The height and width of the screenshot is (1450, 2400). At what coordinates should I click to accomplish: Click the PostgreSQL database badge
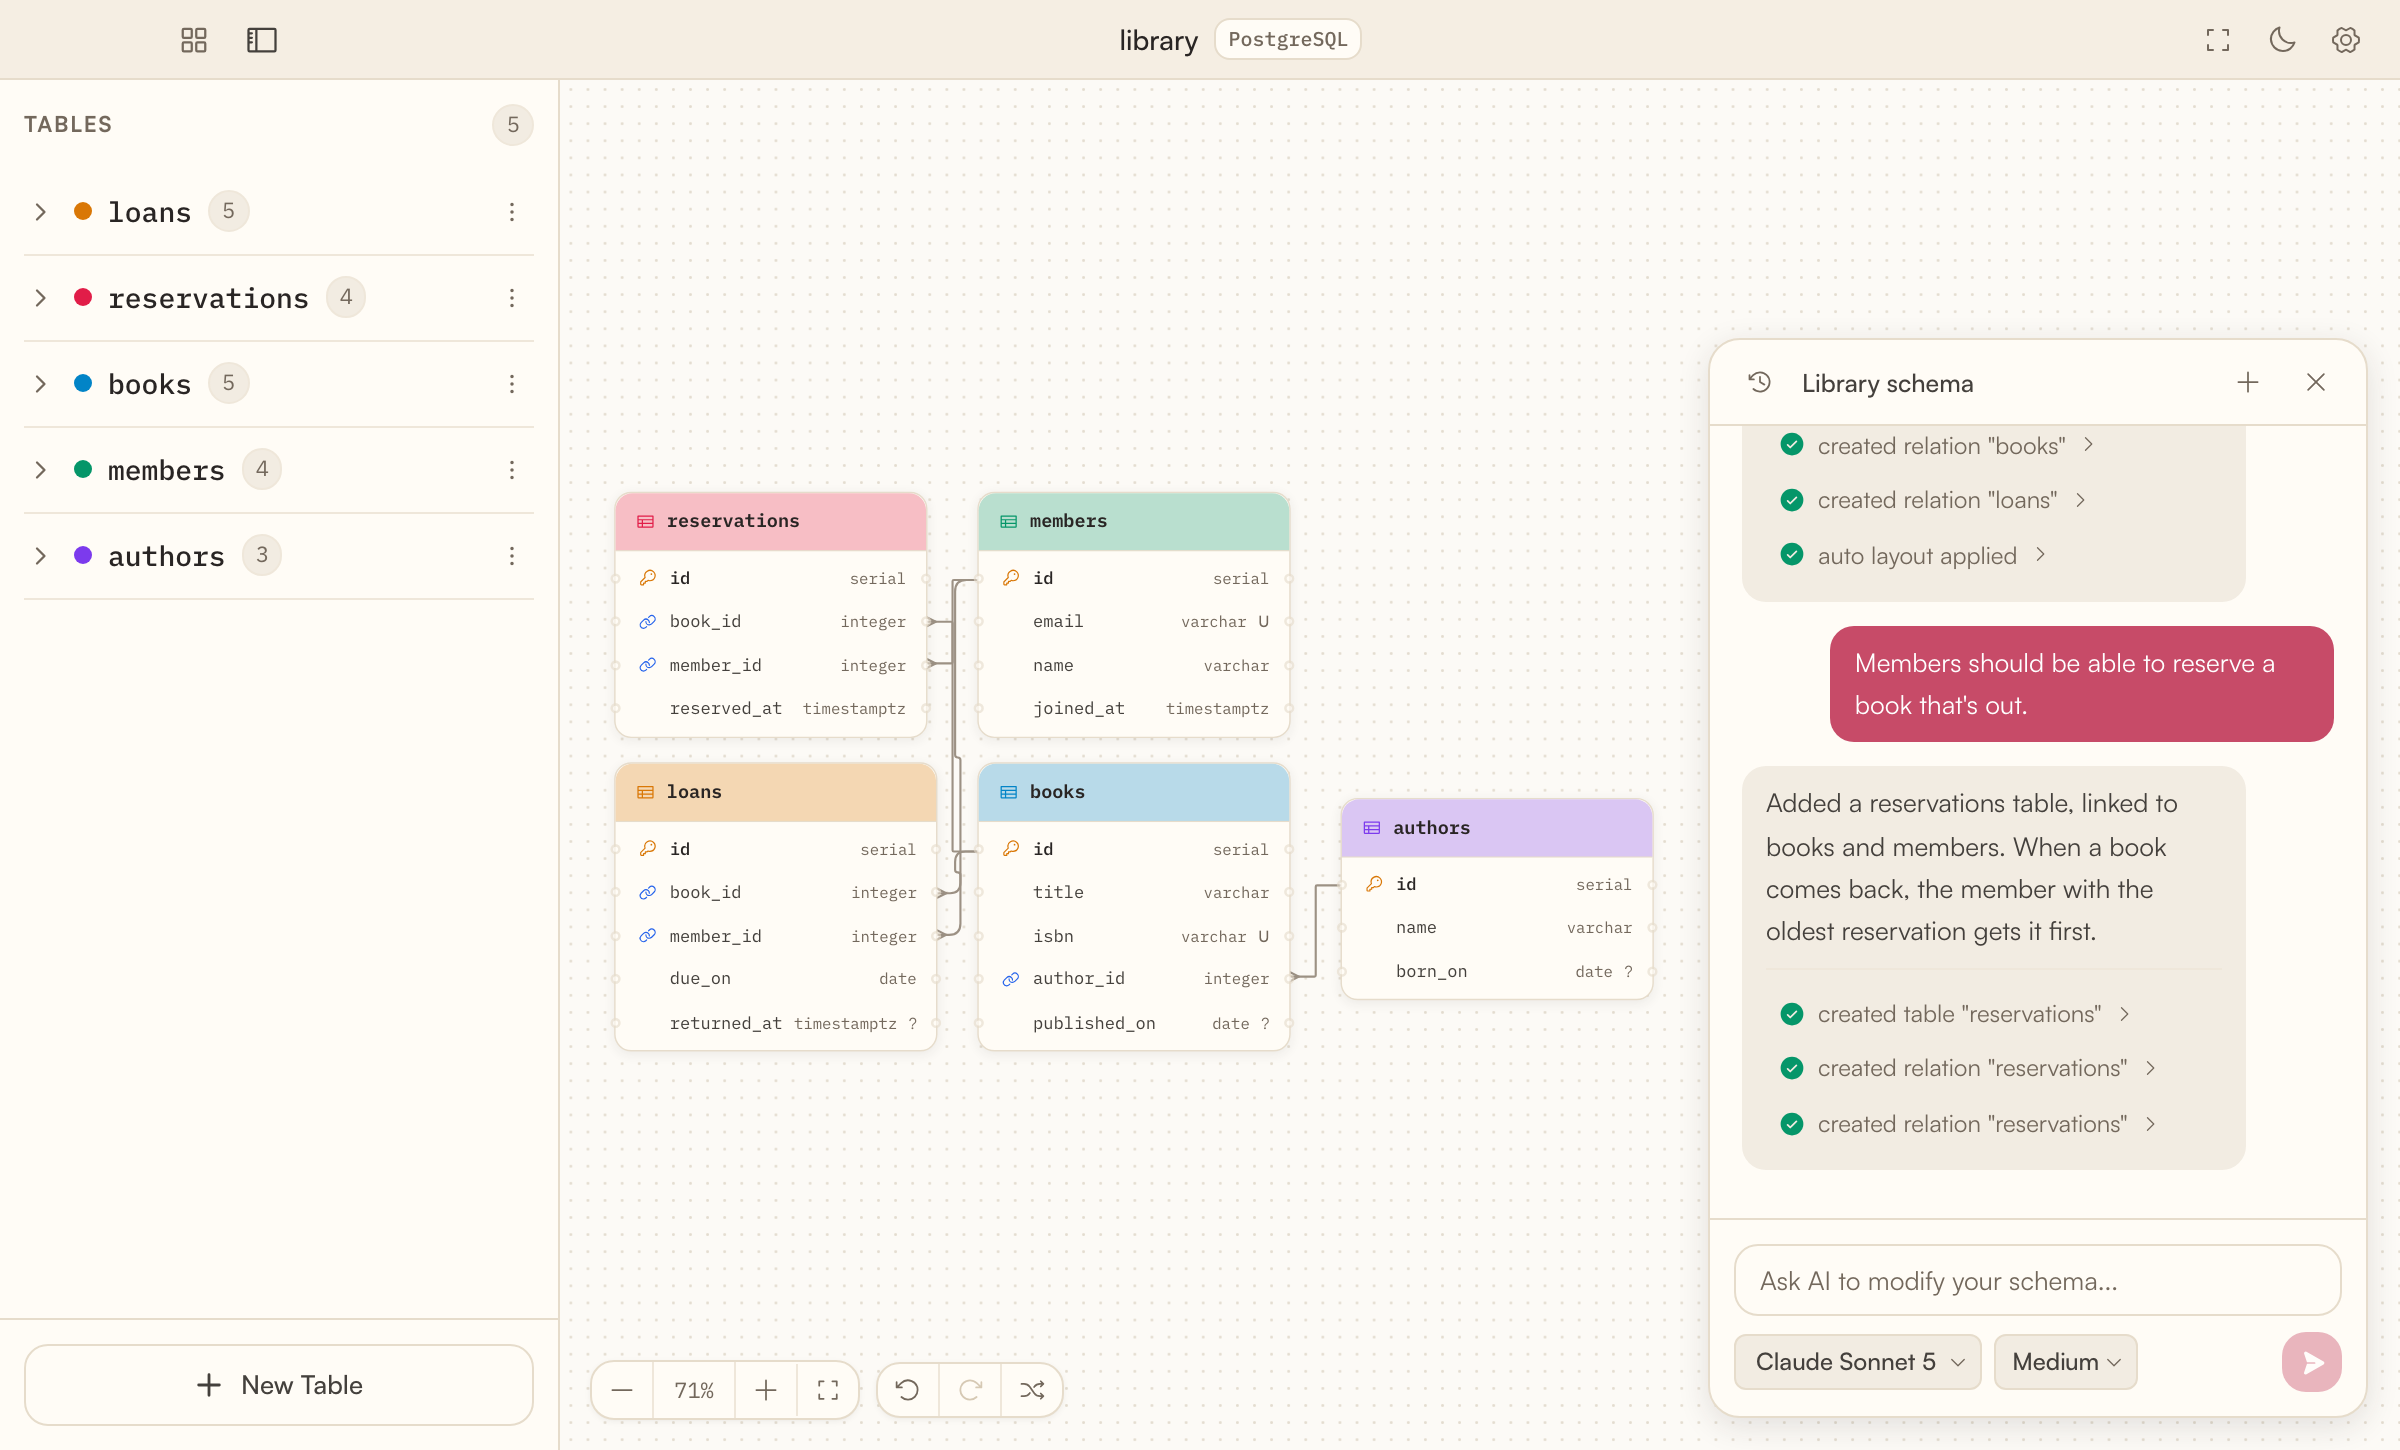click(1288, 40)
